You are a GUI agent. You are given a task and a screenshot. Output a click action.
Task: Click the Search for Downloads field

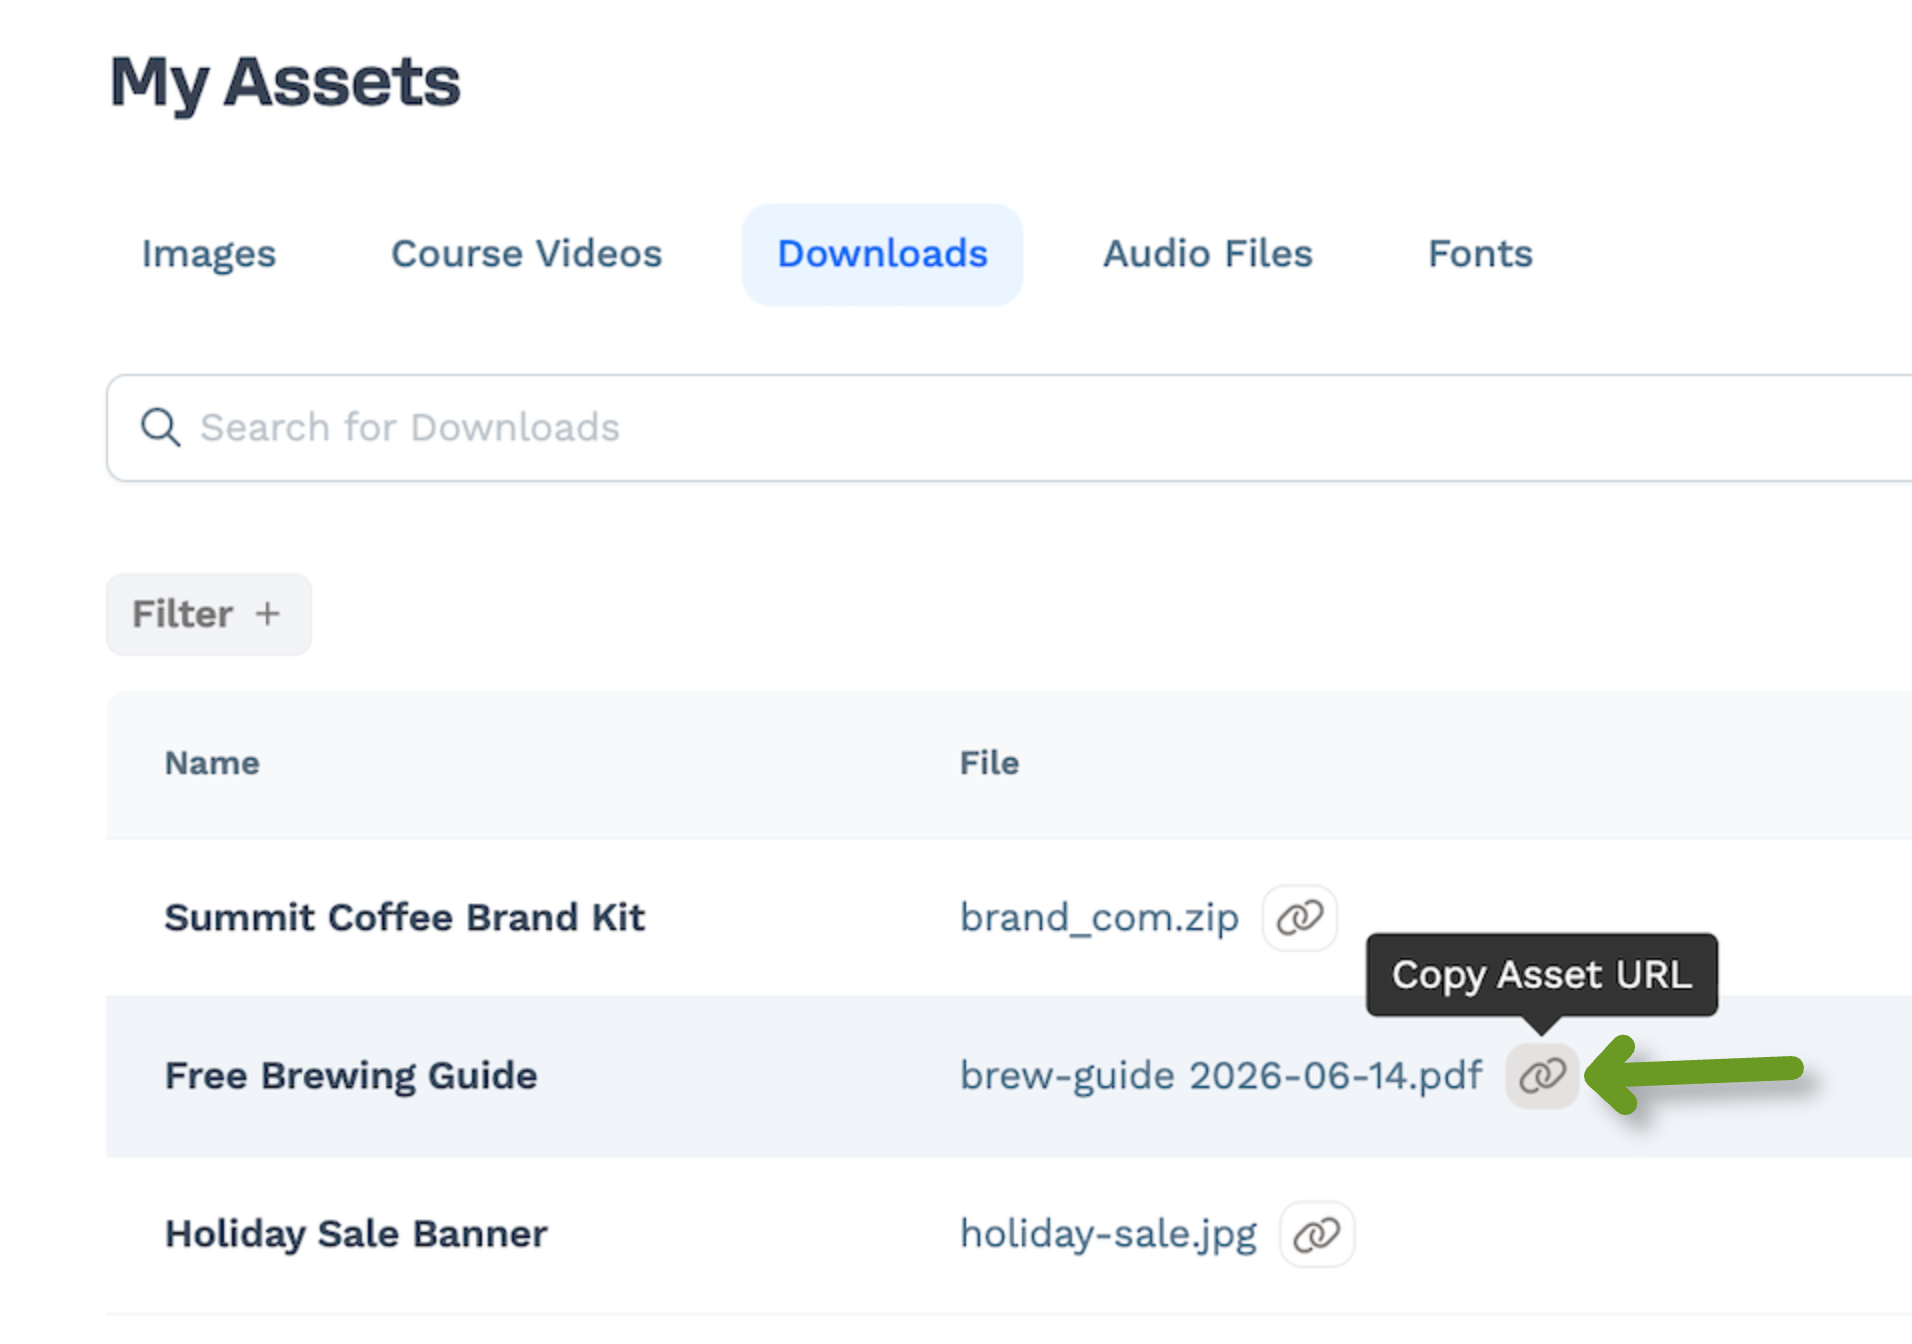(x=1010, y=428)
